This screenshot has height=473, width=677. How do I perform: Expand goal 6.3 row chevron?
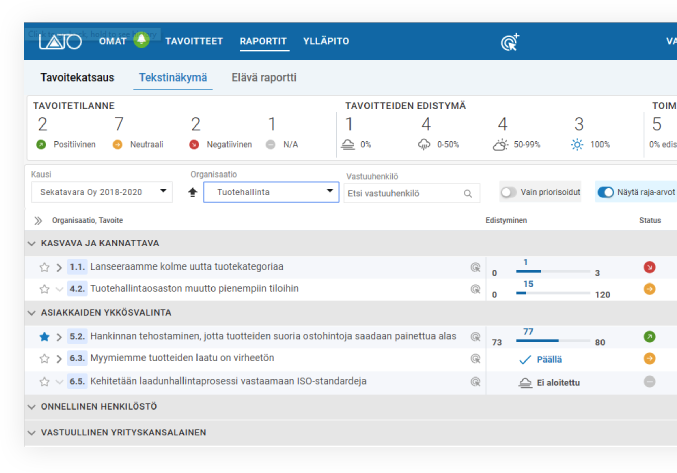pos(59,359)
